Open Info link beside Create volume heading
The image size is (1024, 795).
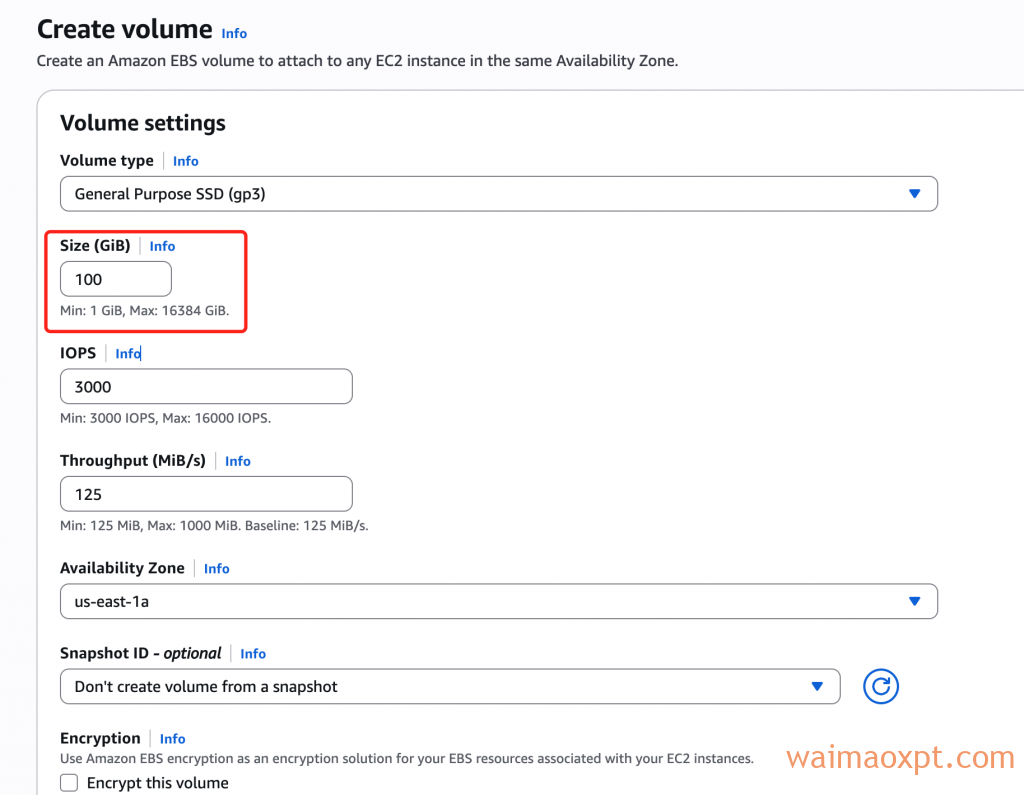coord(234,33)
